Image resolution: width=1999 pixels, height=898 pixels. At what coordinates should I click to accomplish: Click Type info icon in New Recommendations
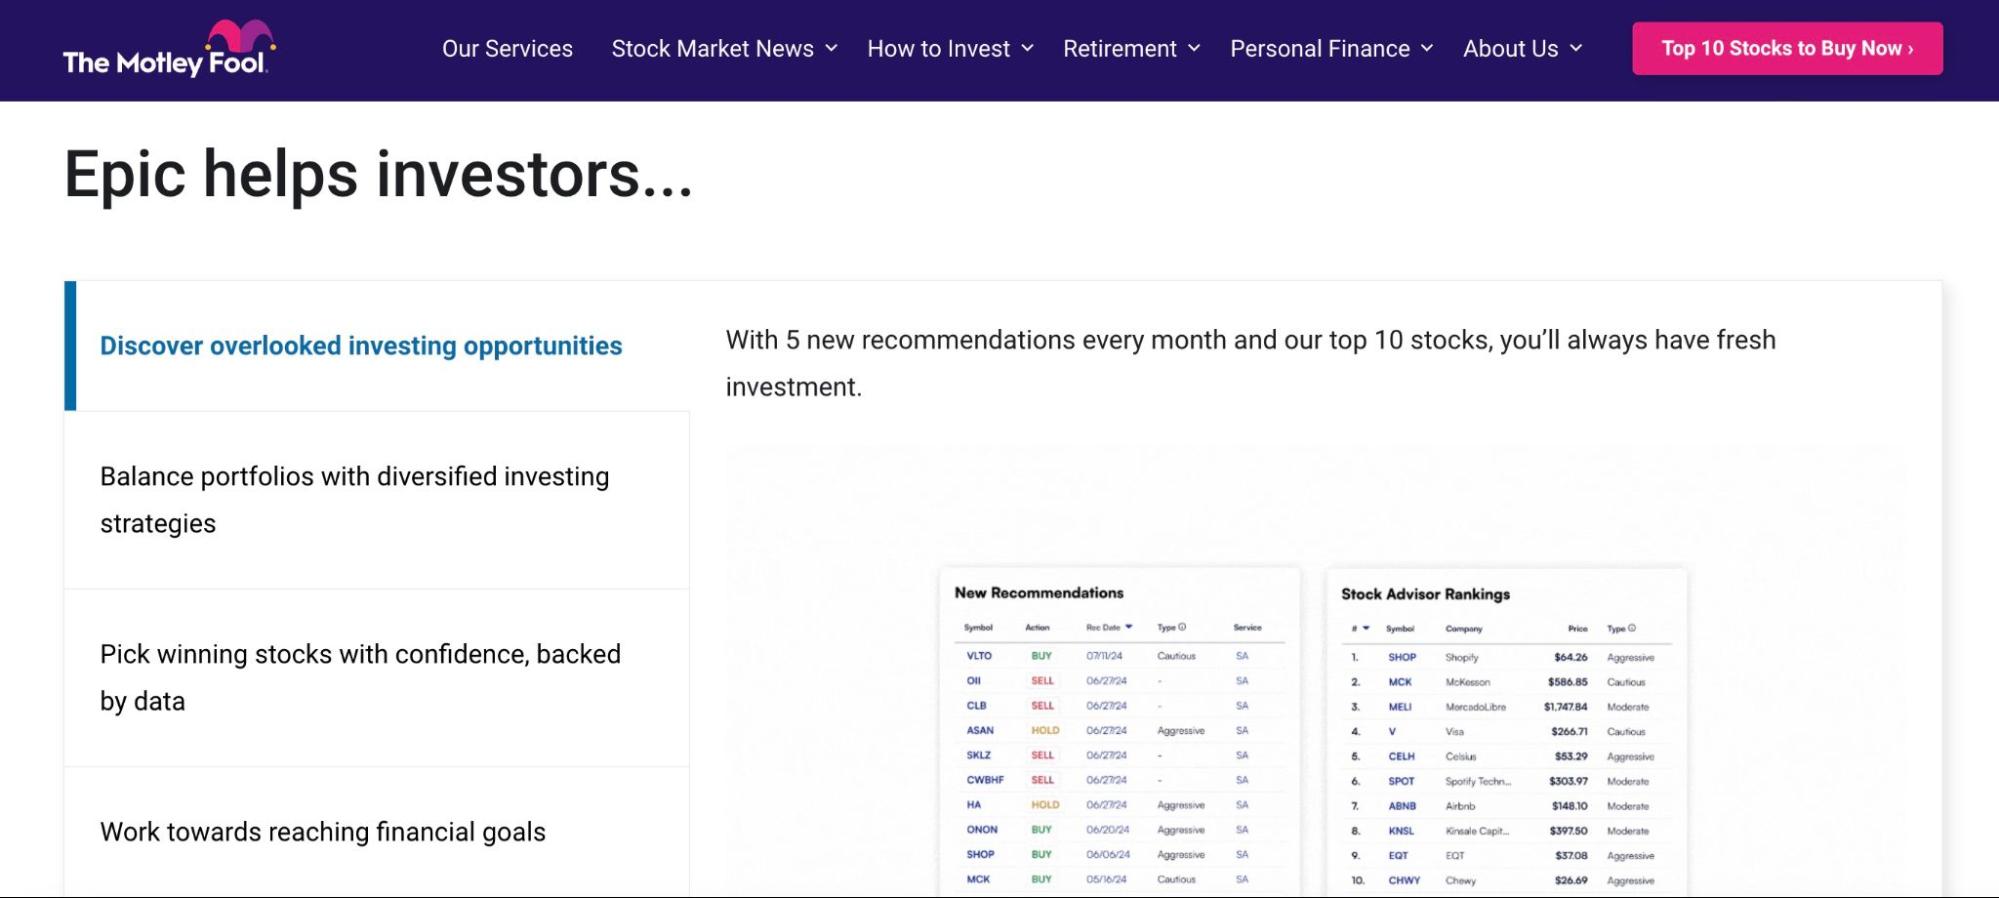click(x=1182, y=627)
